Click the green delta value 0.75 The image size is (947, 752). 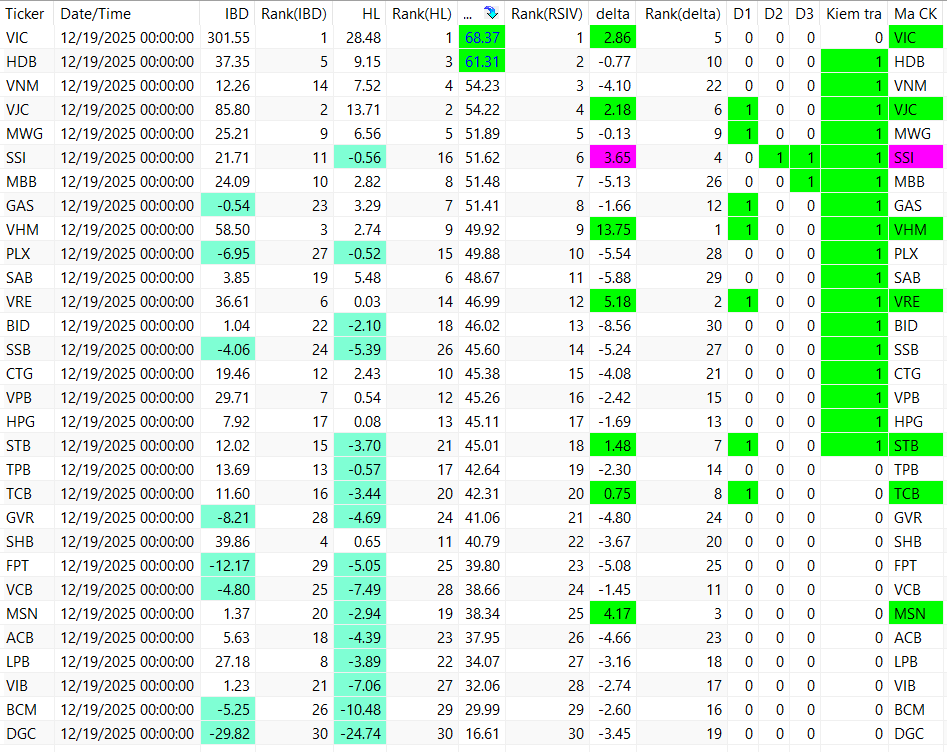(612, 493)
